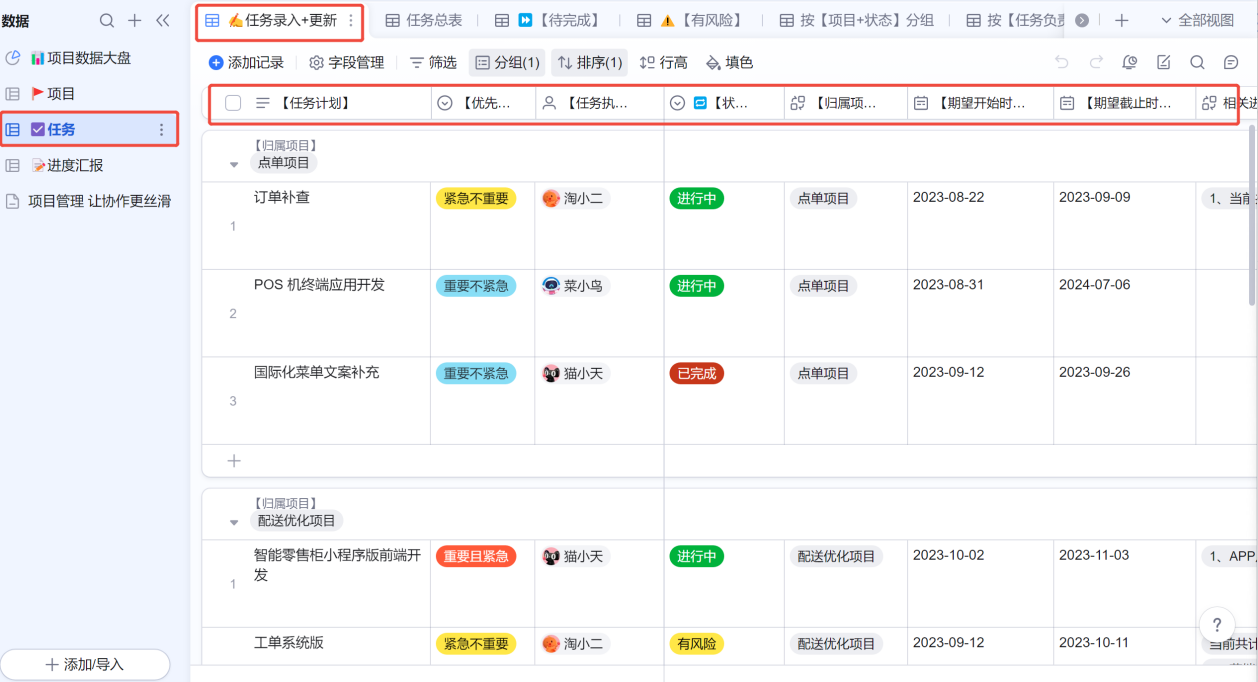
Task: Toggle the 分组(1) grouping option
Action: click(x=507, y=63)
